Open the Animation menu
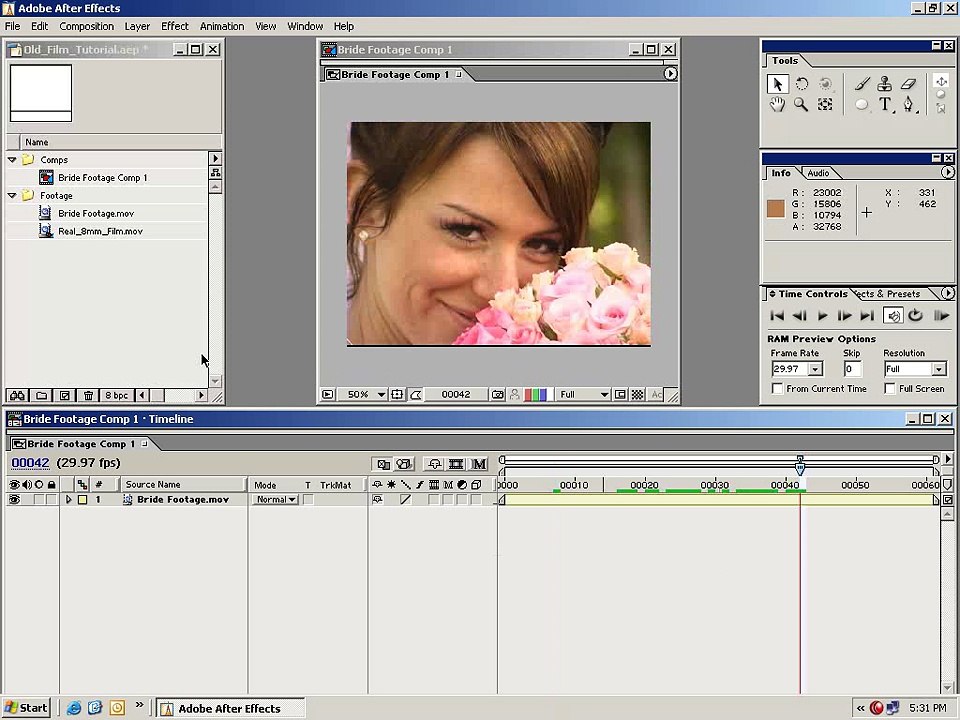This screenshot has width=960, height=720. pos(222,26)
